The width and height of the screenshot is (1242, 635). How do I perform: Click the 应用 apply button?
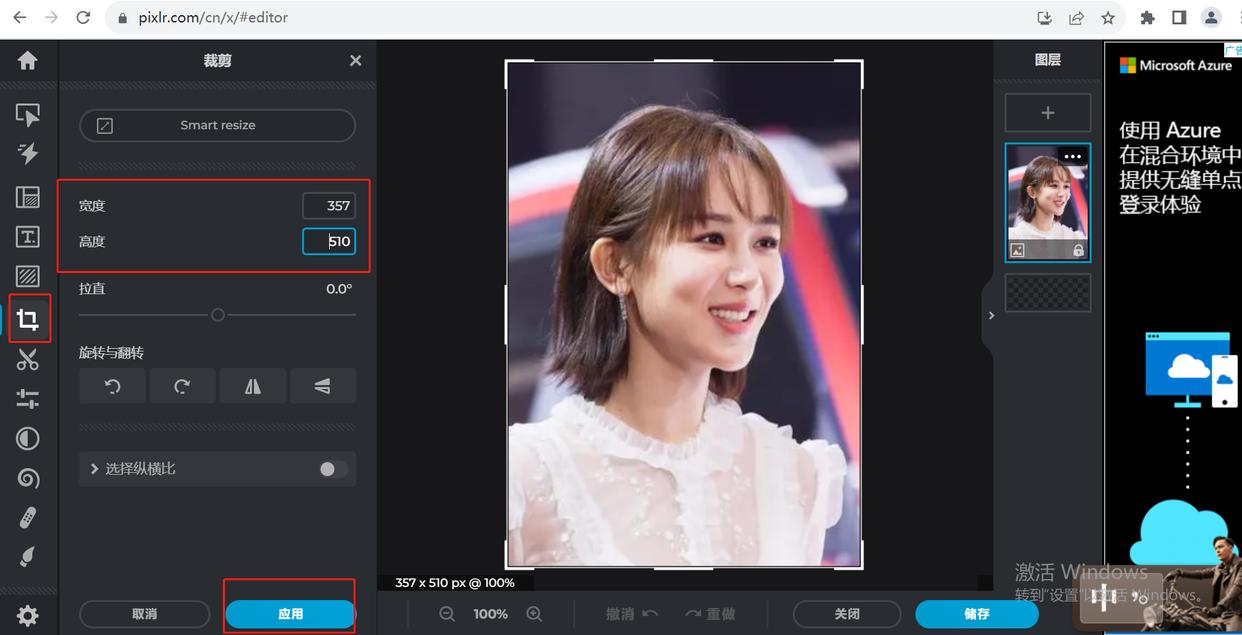tap(289, 614)
